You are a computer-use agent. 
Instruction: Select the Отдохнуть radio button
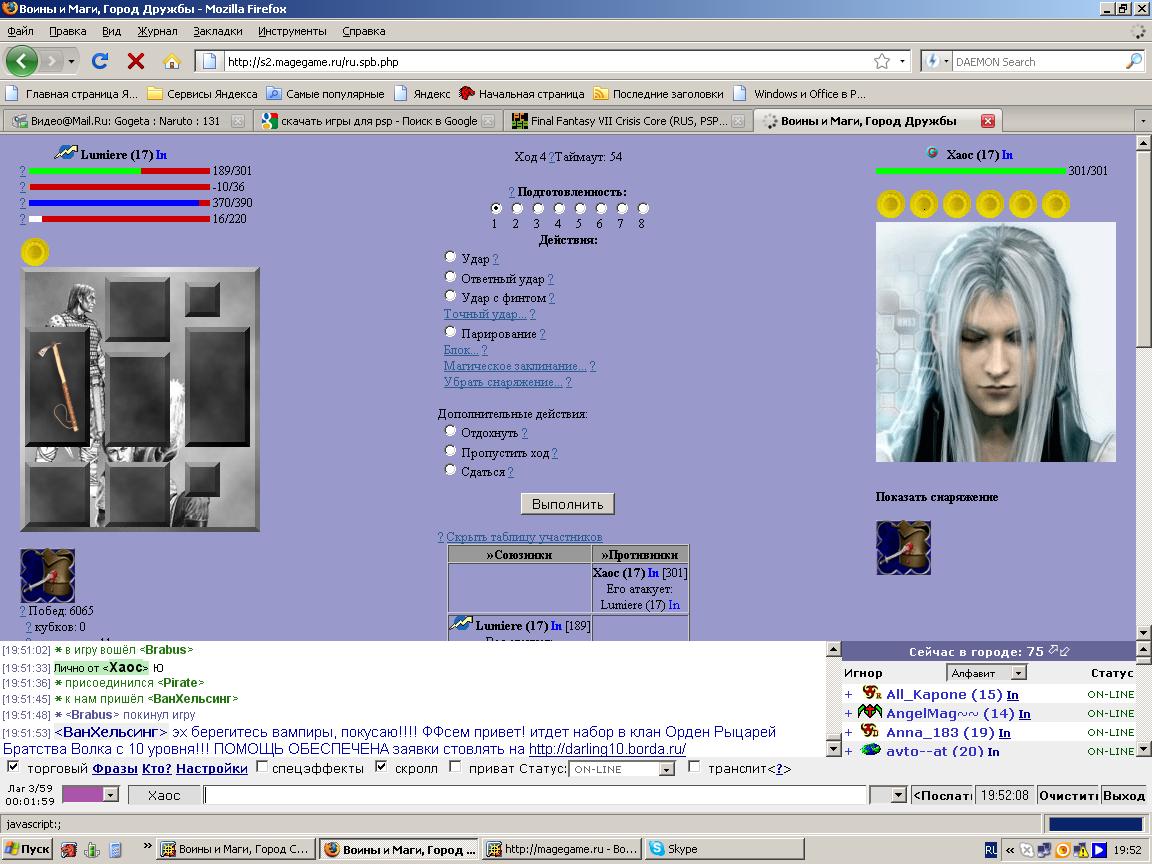click(x=450, y=431)
